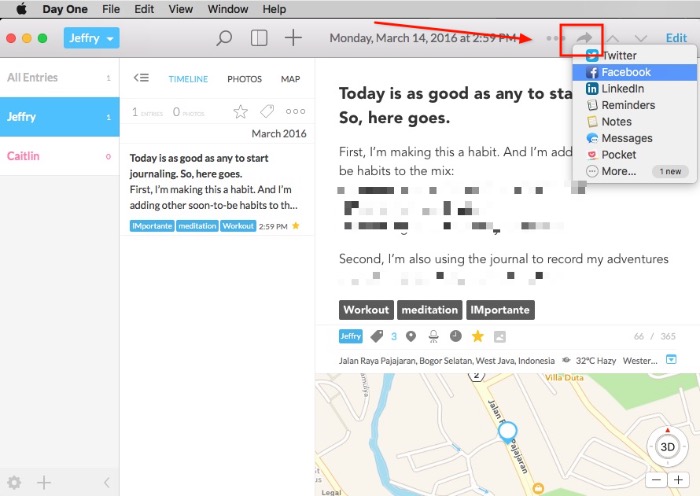Create new entry with plus icon

tap(293, 38)
